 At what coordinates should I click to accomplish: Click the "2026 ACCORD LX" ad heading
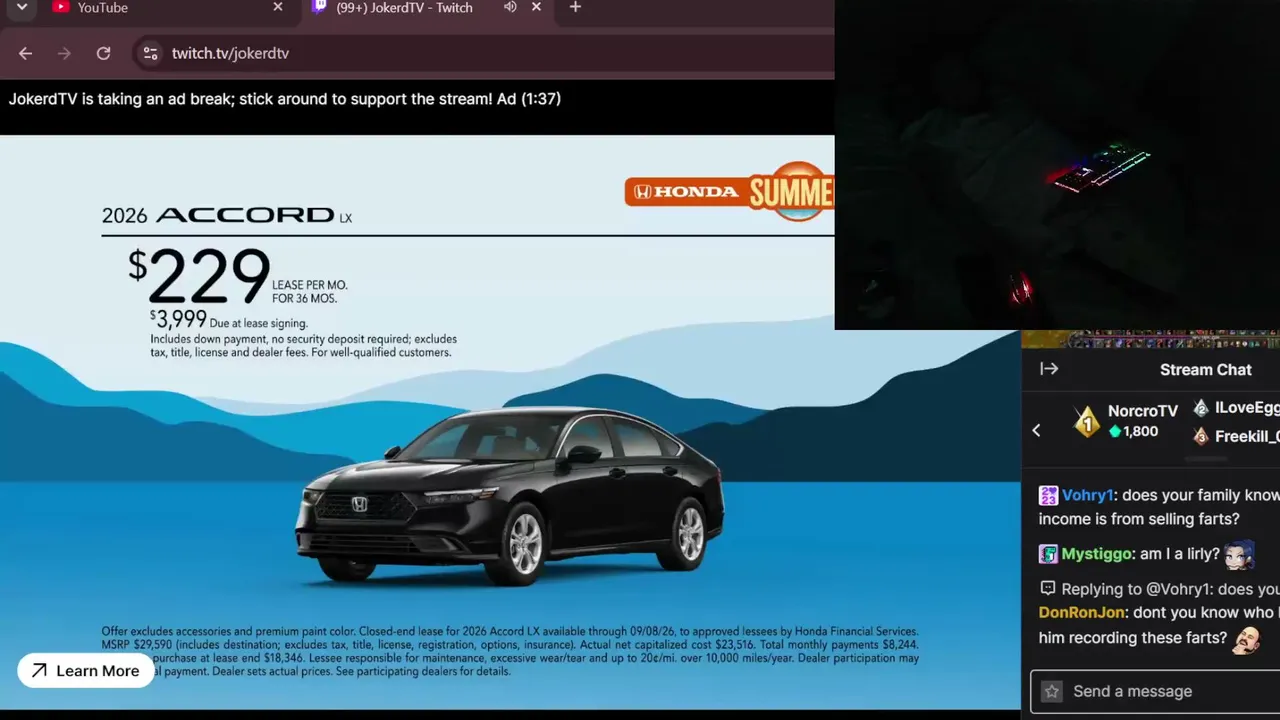[x=227, y=215]
